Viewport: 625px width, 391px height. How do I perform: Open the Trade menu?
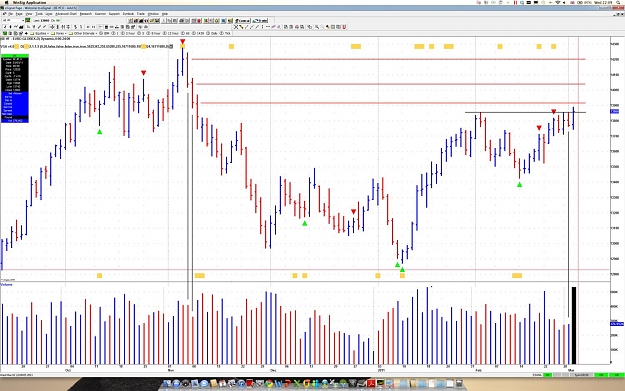tap(141, 14)
